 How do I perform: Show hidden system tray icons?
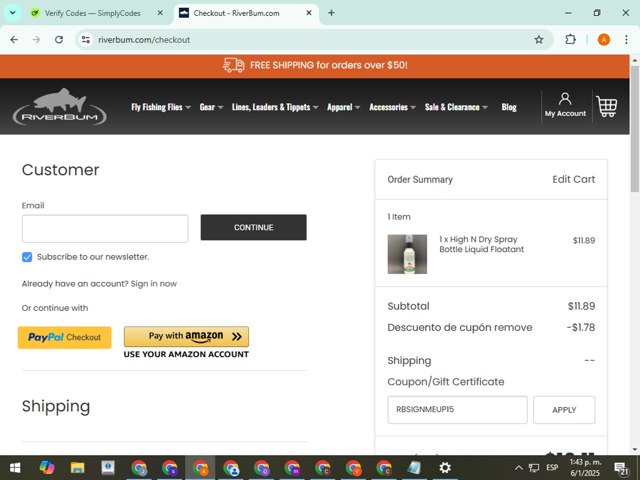[518, 468]
